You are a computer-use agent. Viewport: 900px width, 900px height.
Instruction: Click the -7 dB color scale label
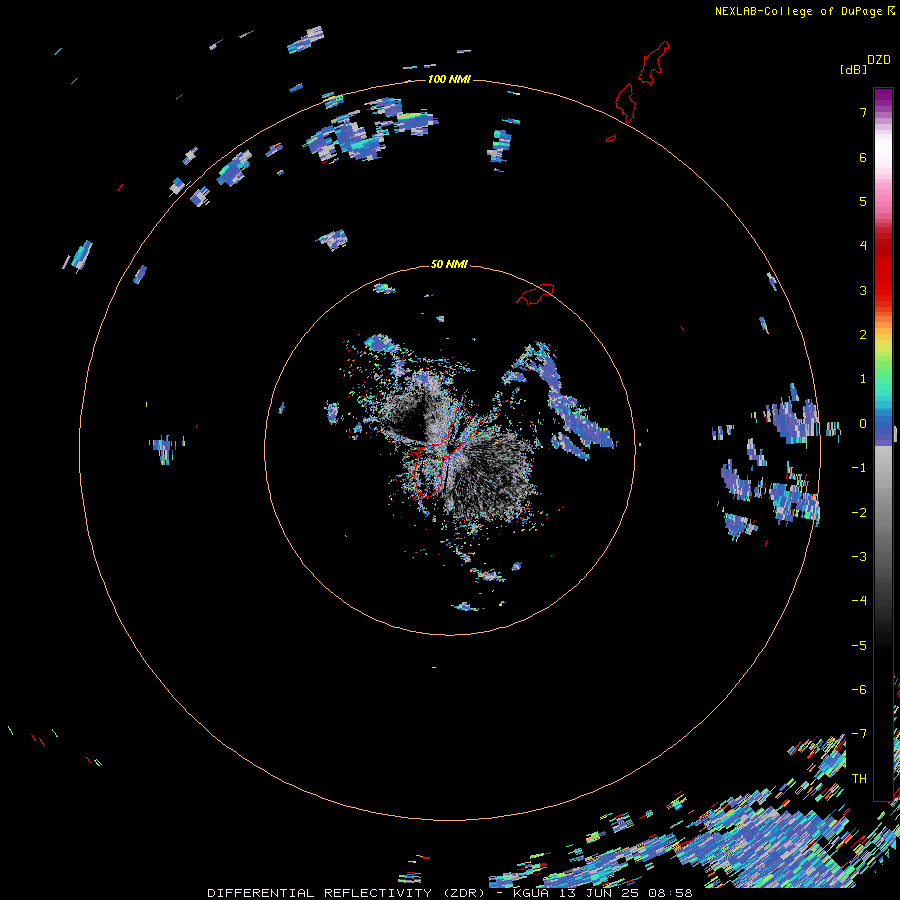click(x=859, y=734)
